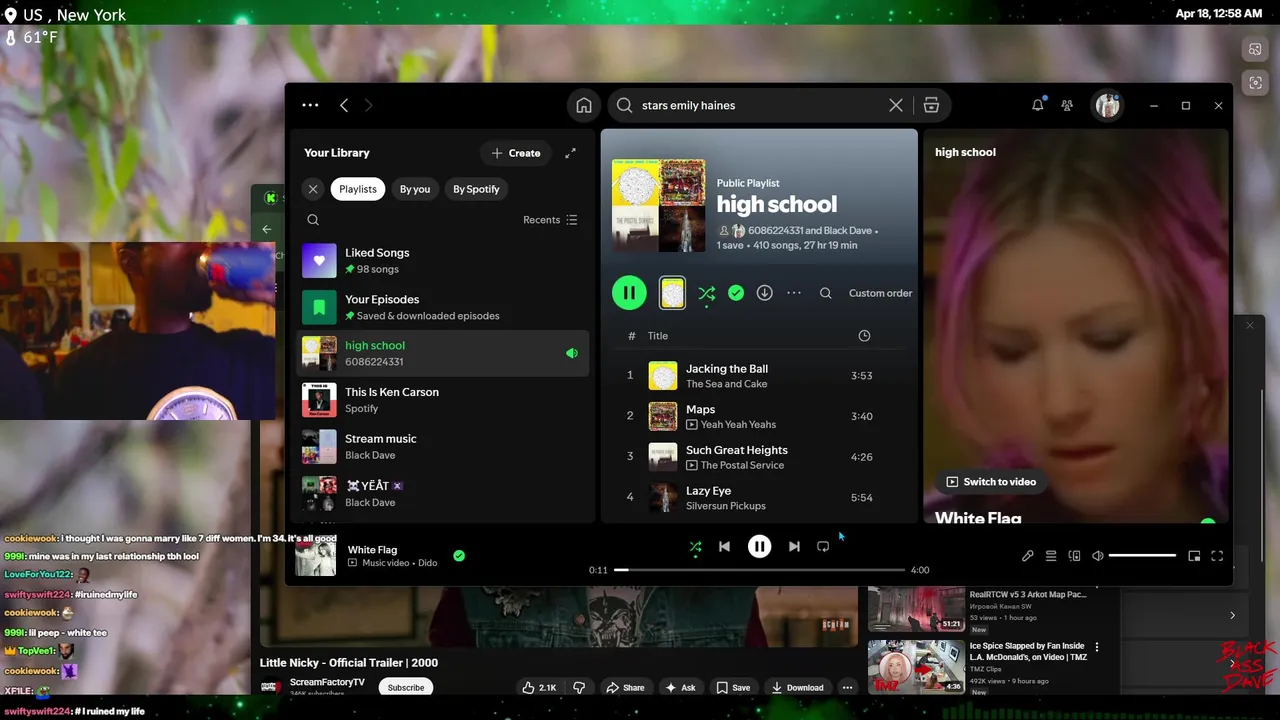This screenshot has height=720, width=1280.
Task: Select the By Spotify filter chip
Action: coord(476,189)
